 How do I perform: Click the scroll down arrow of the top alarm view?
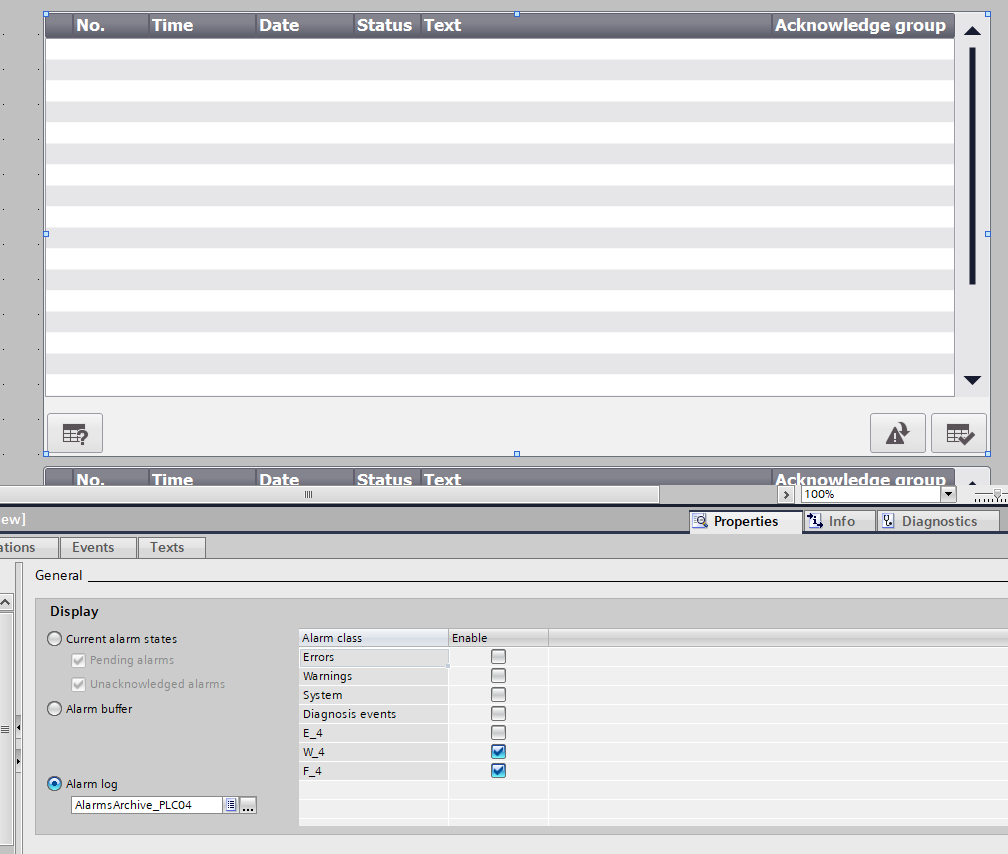coord(972,380)
